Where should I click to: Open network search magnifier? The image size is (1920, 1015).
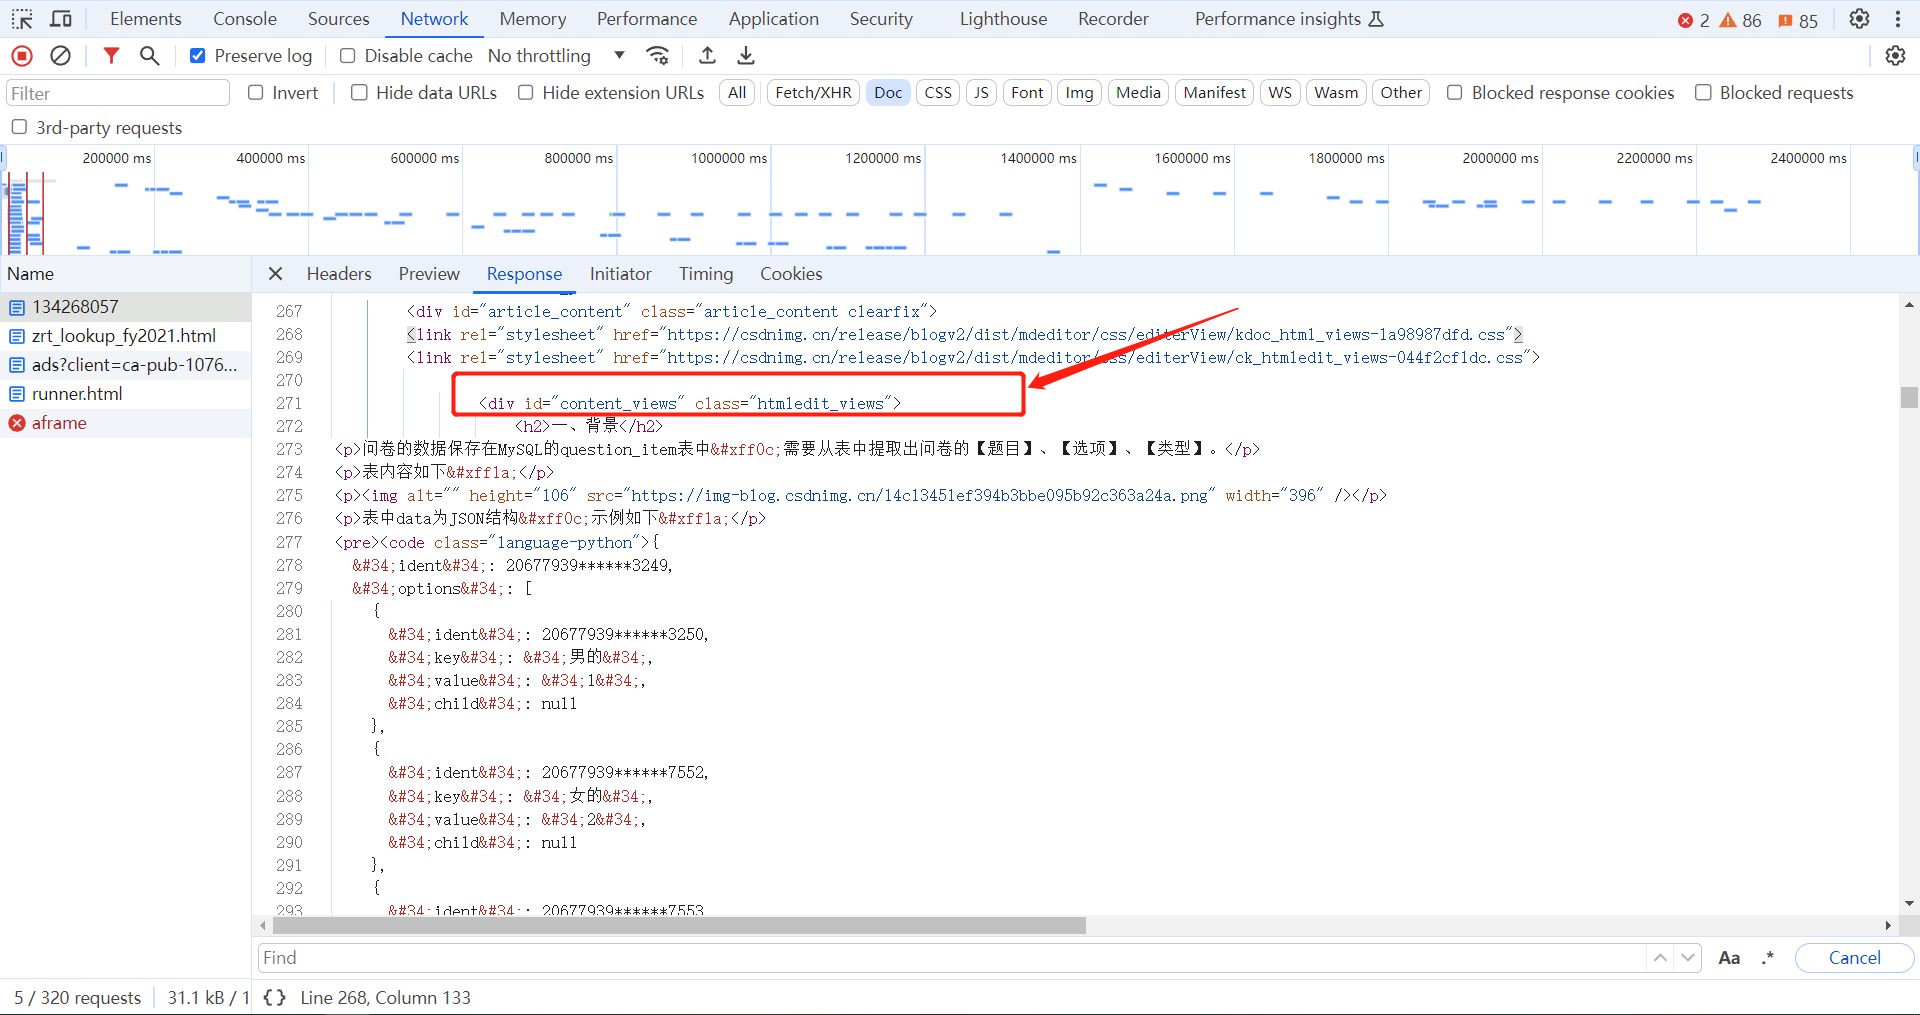[149, 56]
